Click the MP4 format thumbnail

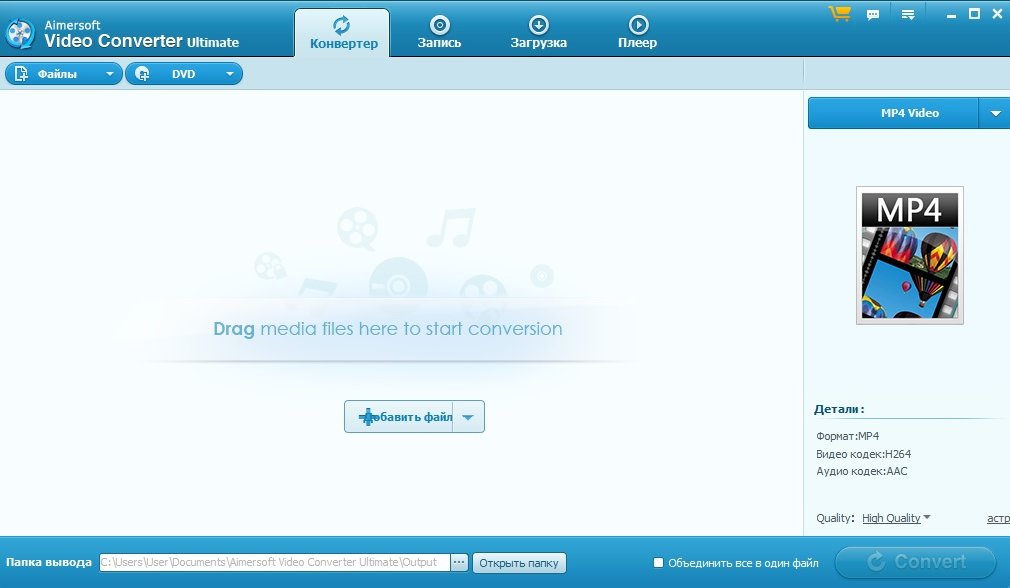[910, 255]
